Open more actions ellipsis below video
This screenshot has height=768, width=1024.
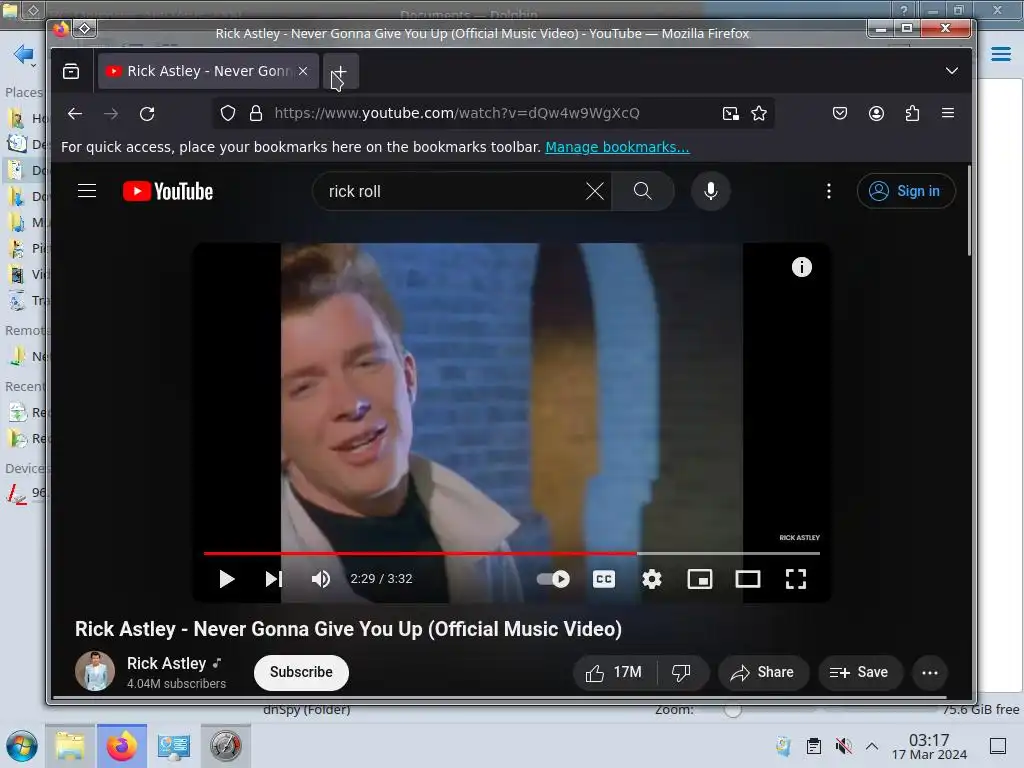coord(930,673)
